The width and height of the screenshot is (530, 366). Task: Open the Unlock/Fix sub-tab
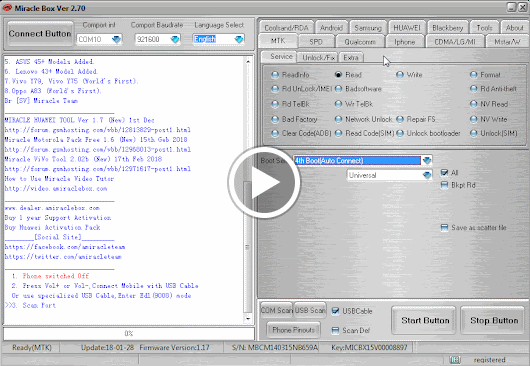click(x=318, y=57)
